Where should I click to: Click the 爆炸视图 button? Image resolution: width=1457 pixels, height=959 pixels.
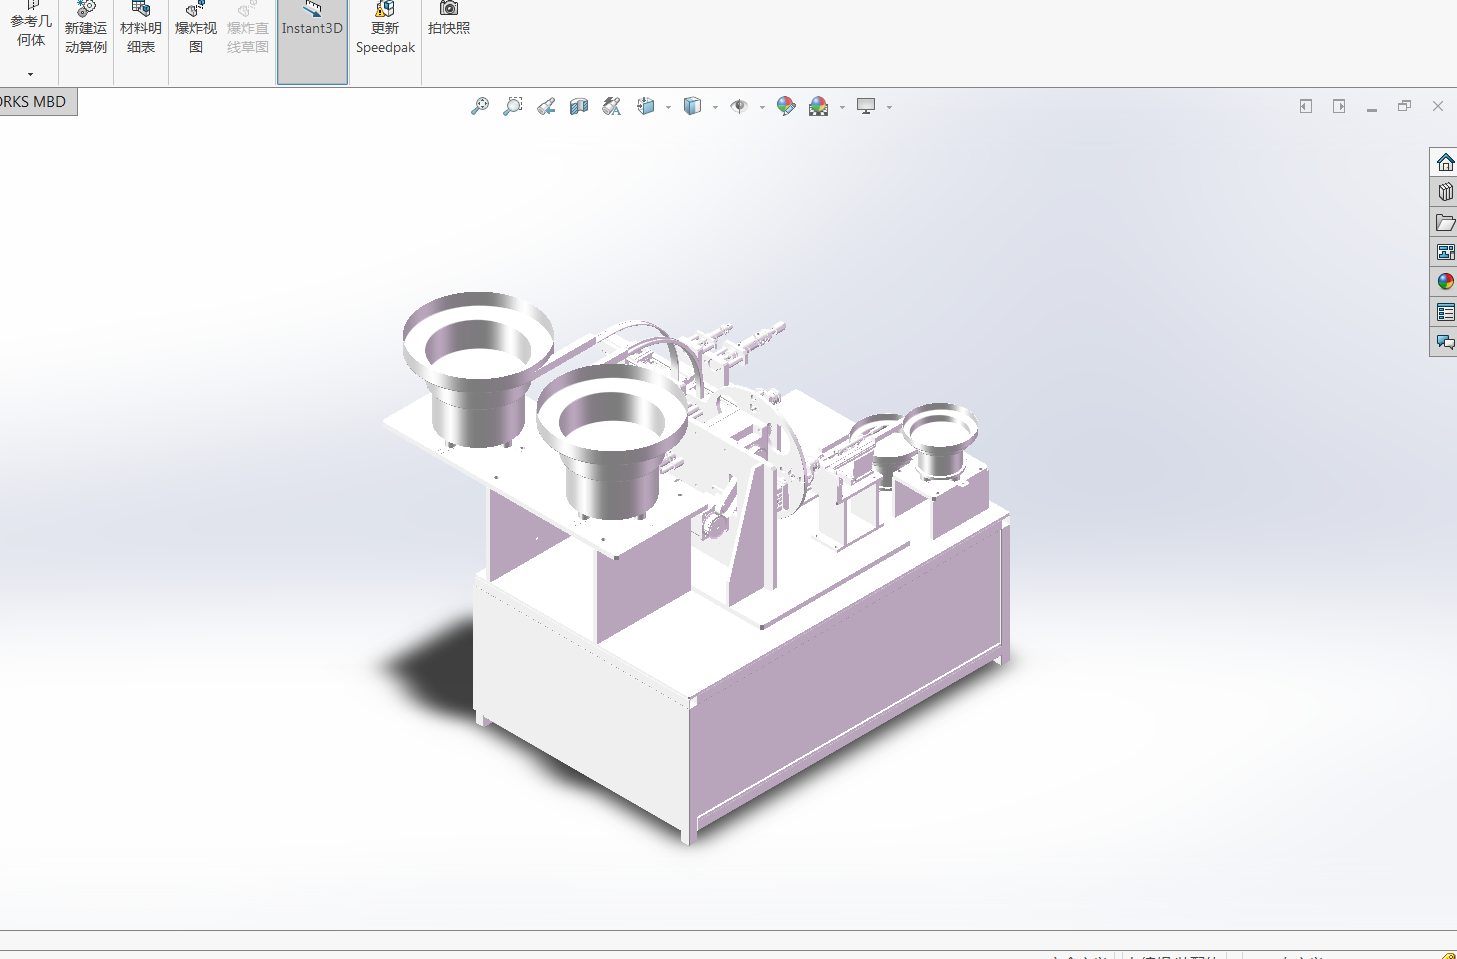[196, 30]
